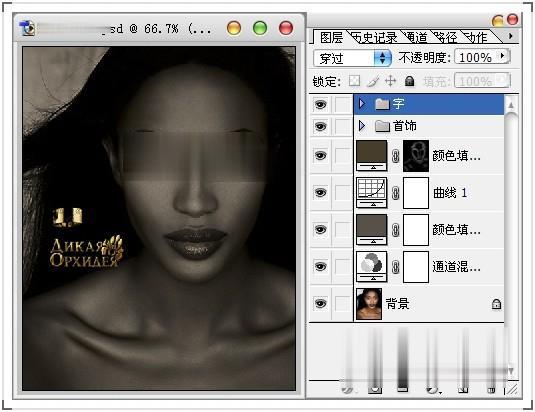Click the 通道混 mask link chain

395,267
